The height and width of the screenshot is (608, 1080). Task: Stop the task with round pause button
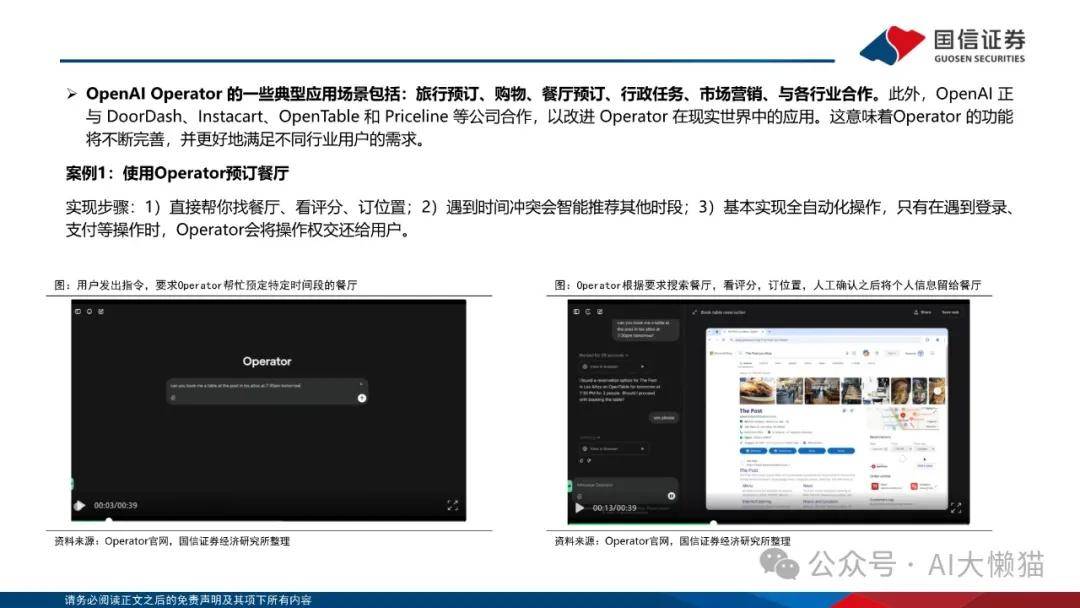[x=671, y=496]
